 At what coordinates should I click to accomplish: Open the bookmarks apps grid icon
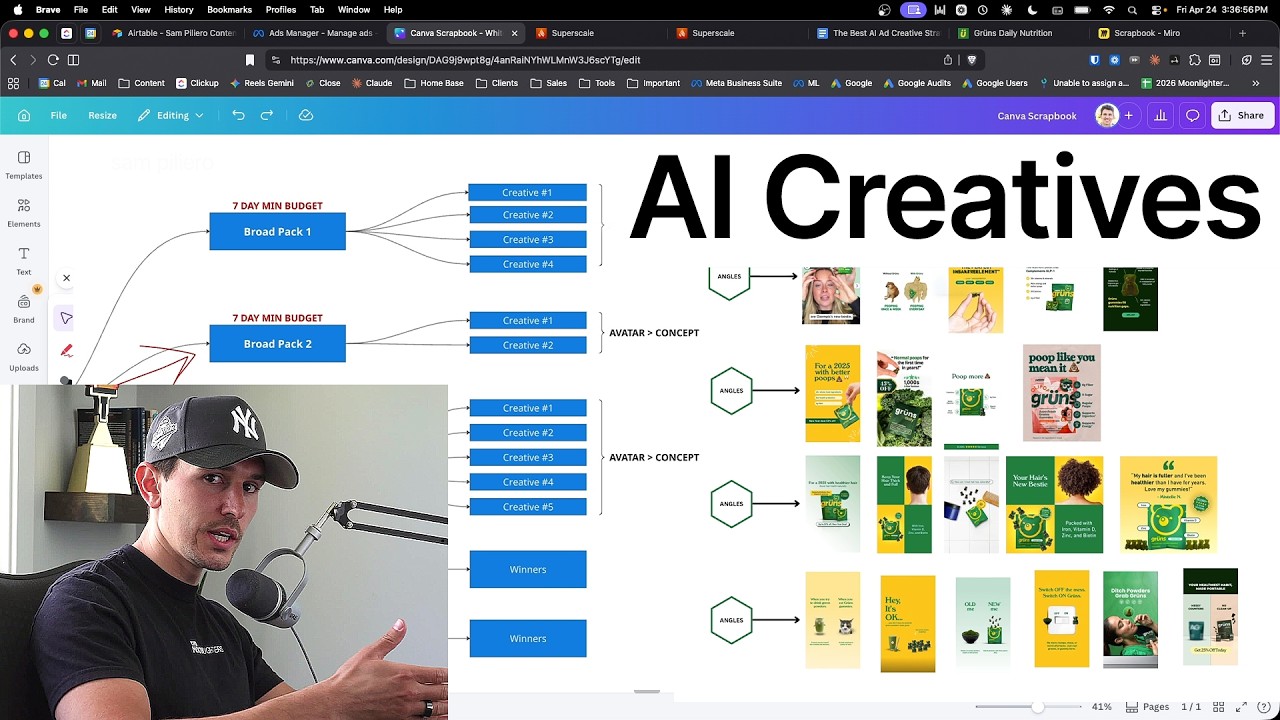coord(13,83)
